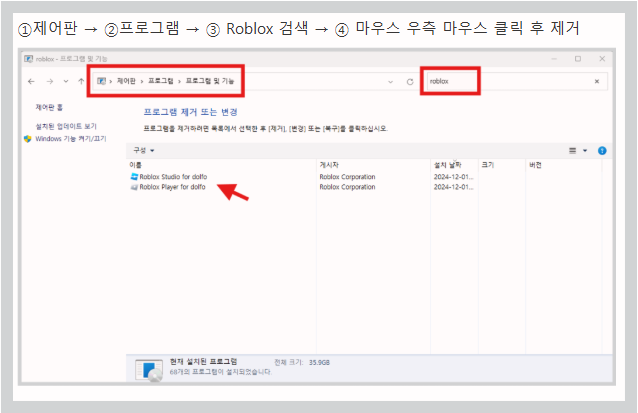Click the shield icon beside Windows 기능
Image resolution: width=638 pixels, height=413 pixels.
(x=28, y=139)
